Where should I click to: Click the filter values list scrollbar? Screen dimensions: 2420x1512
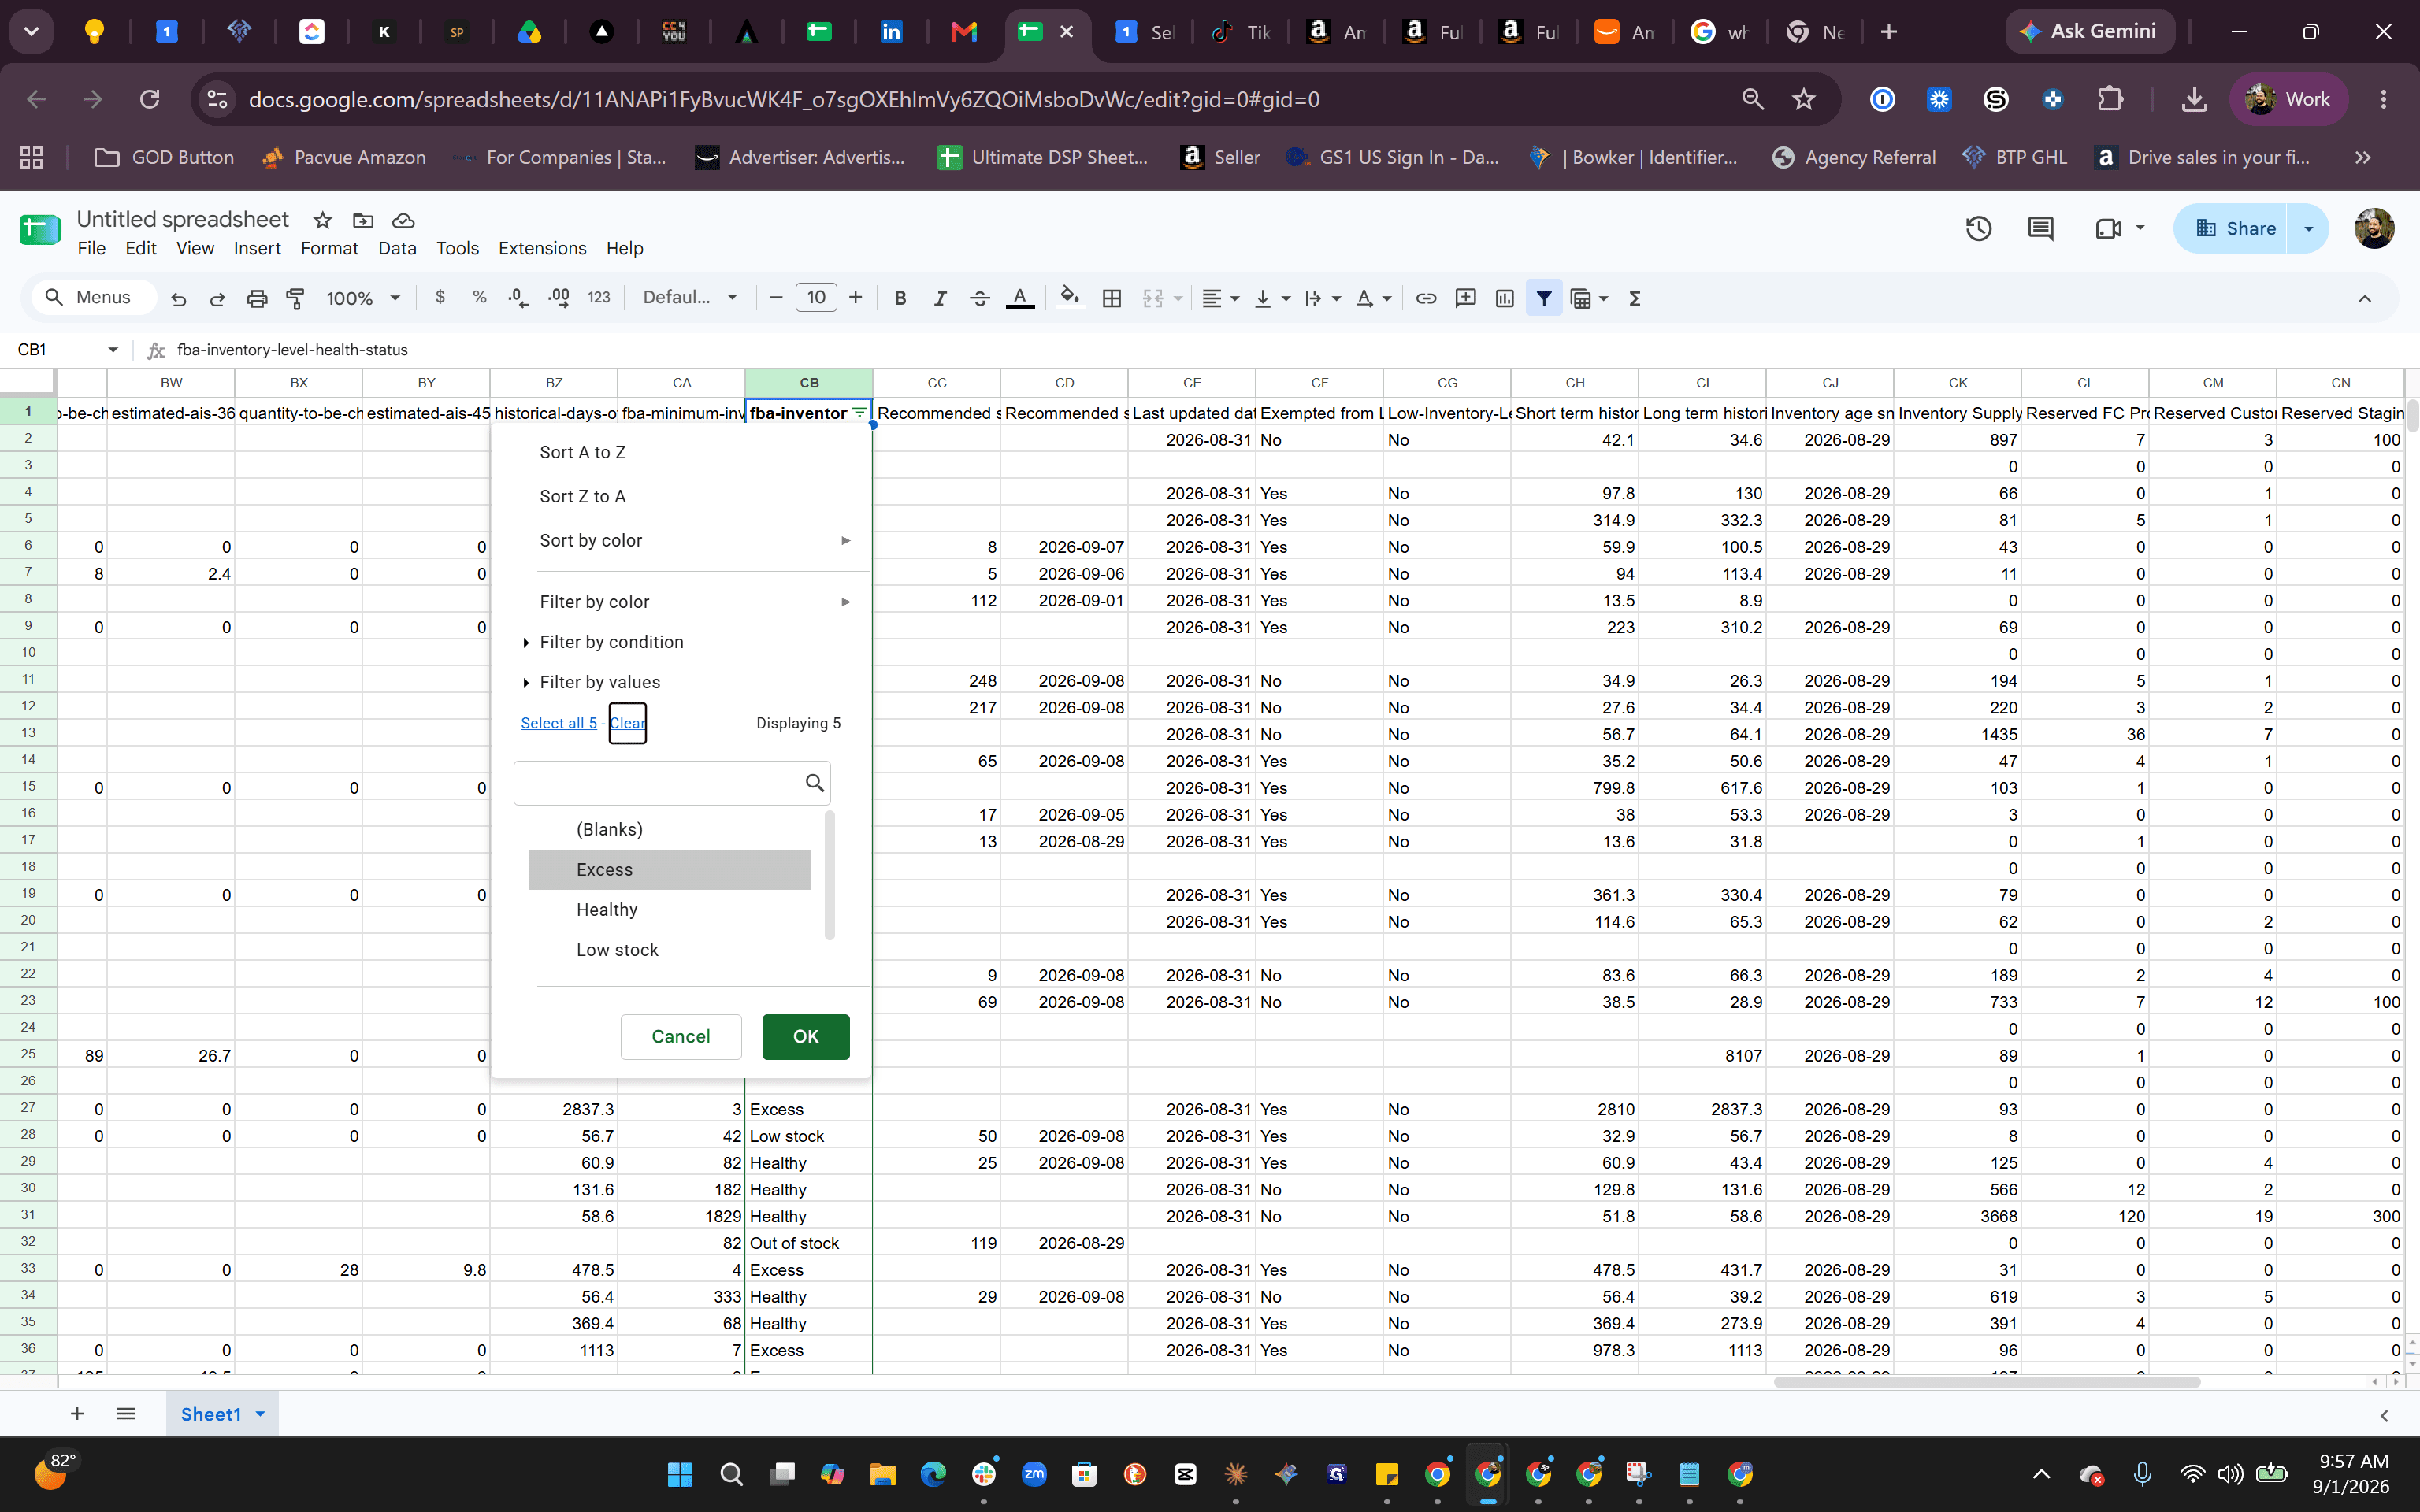click(x=829, y=875)
